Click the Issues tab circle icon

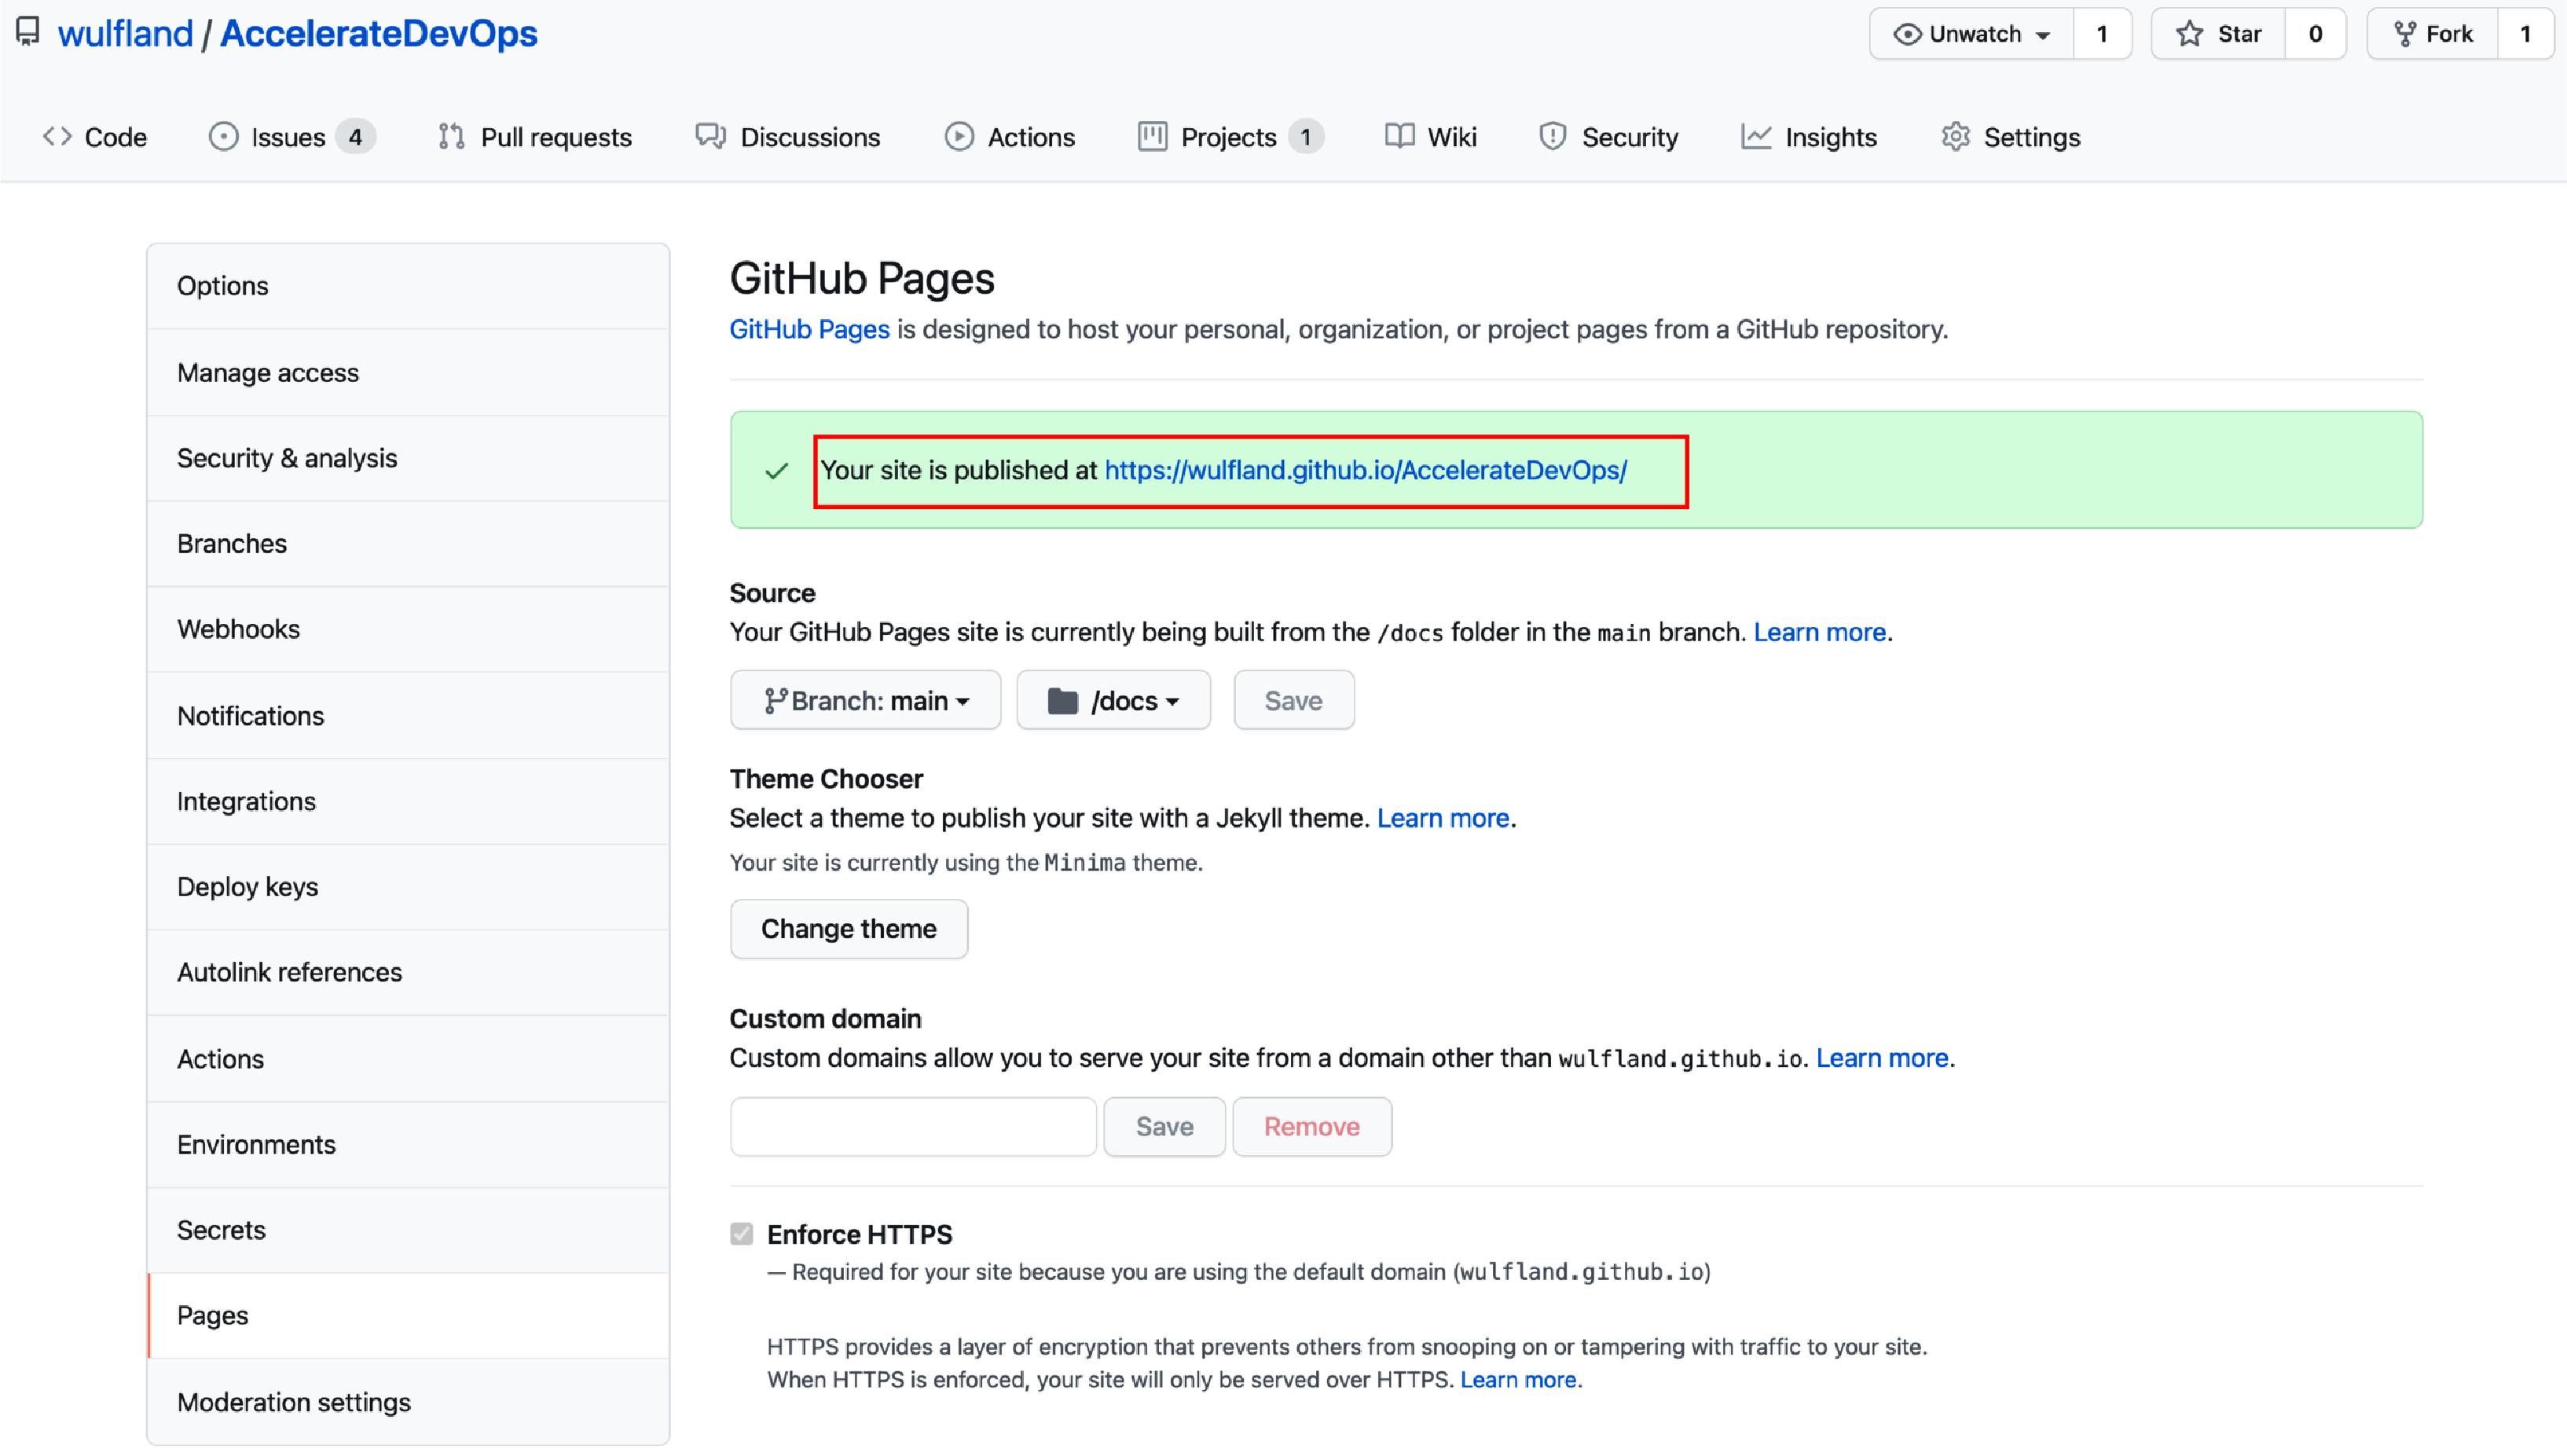pos(223,136)
